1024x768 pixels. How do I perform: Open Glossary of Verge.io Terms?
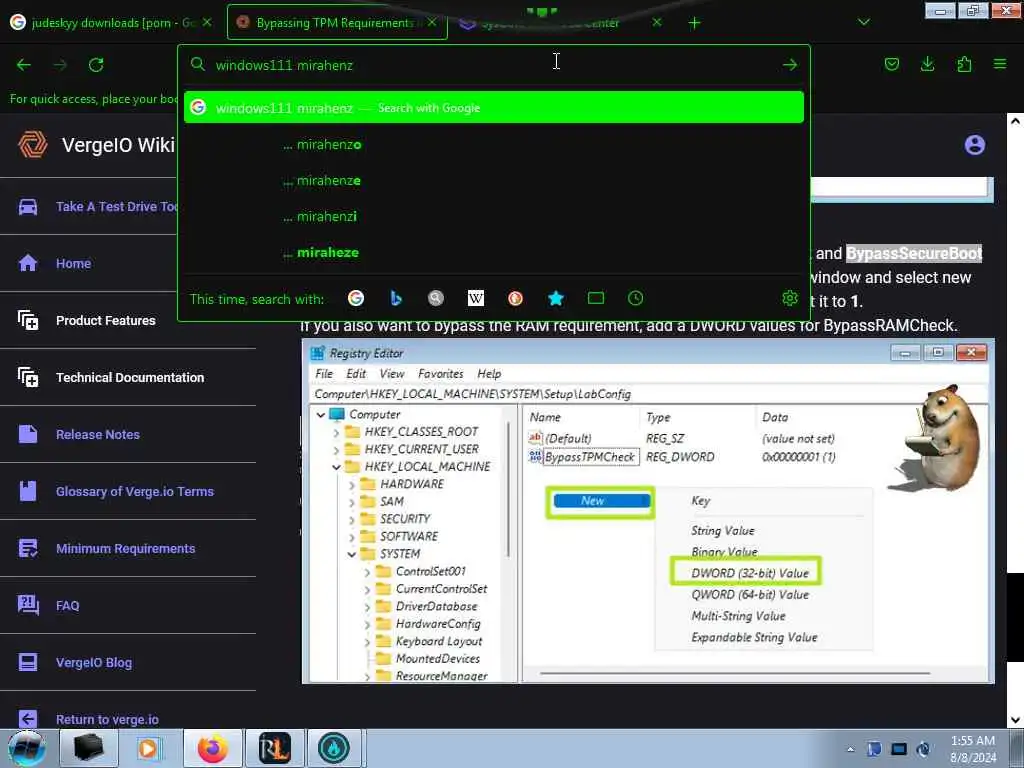[x=135, y=491]
